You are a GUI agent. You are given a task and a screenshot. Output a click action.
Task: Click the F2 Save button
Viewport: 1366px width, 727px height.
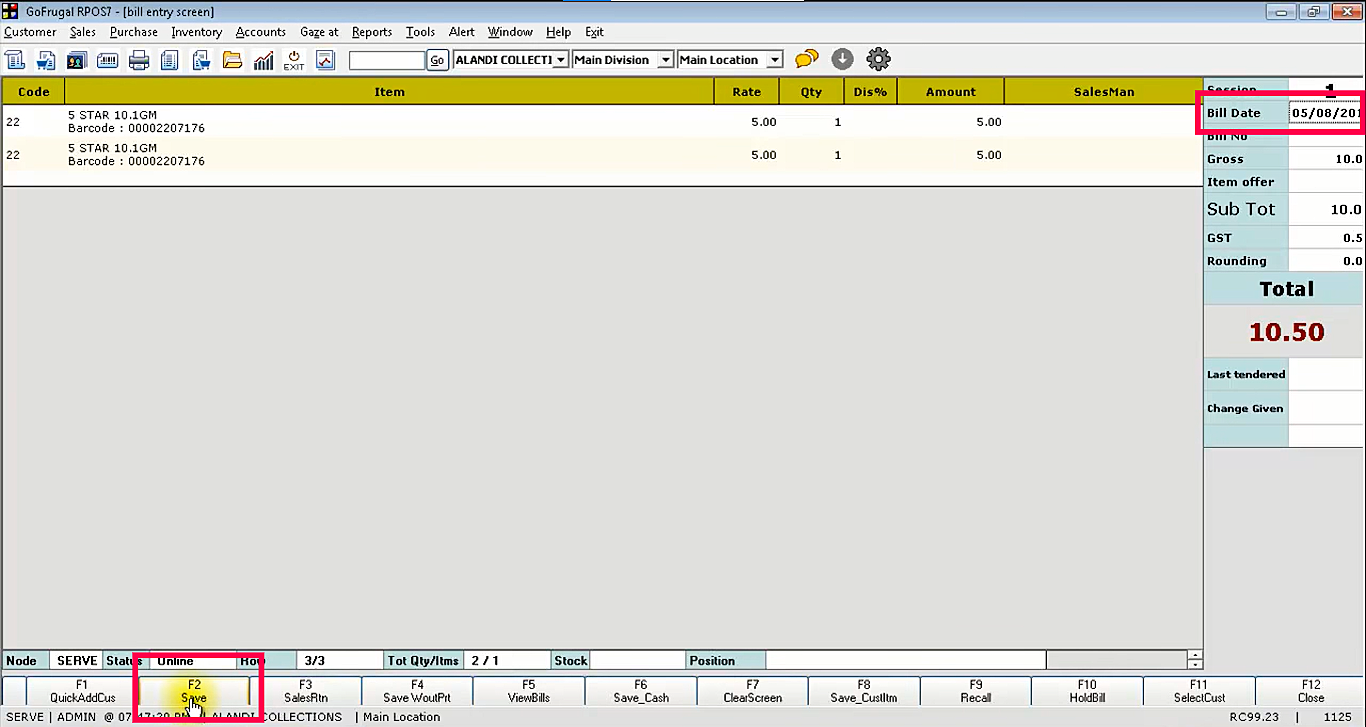coord(194,691)
